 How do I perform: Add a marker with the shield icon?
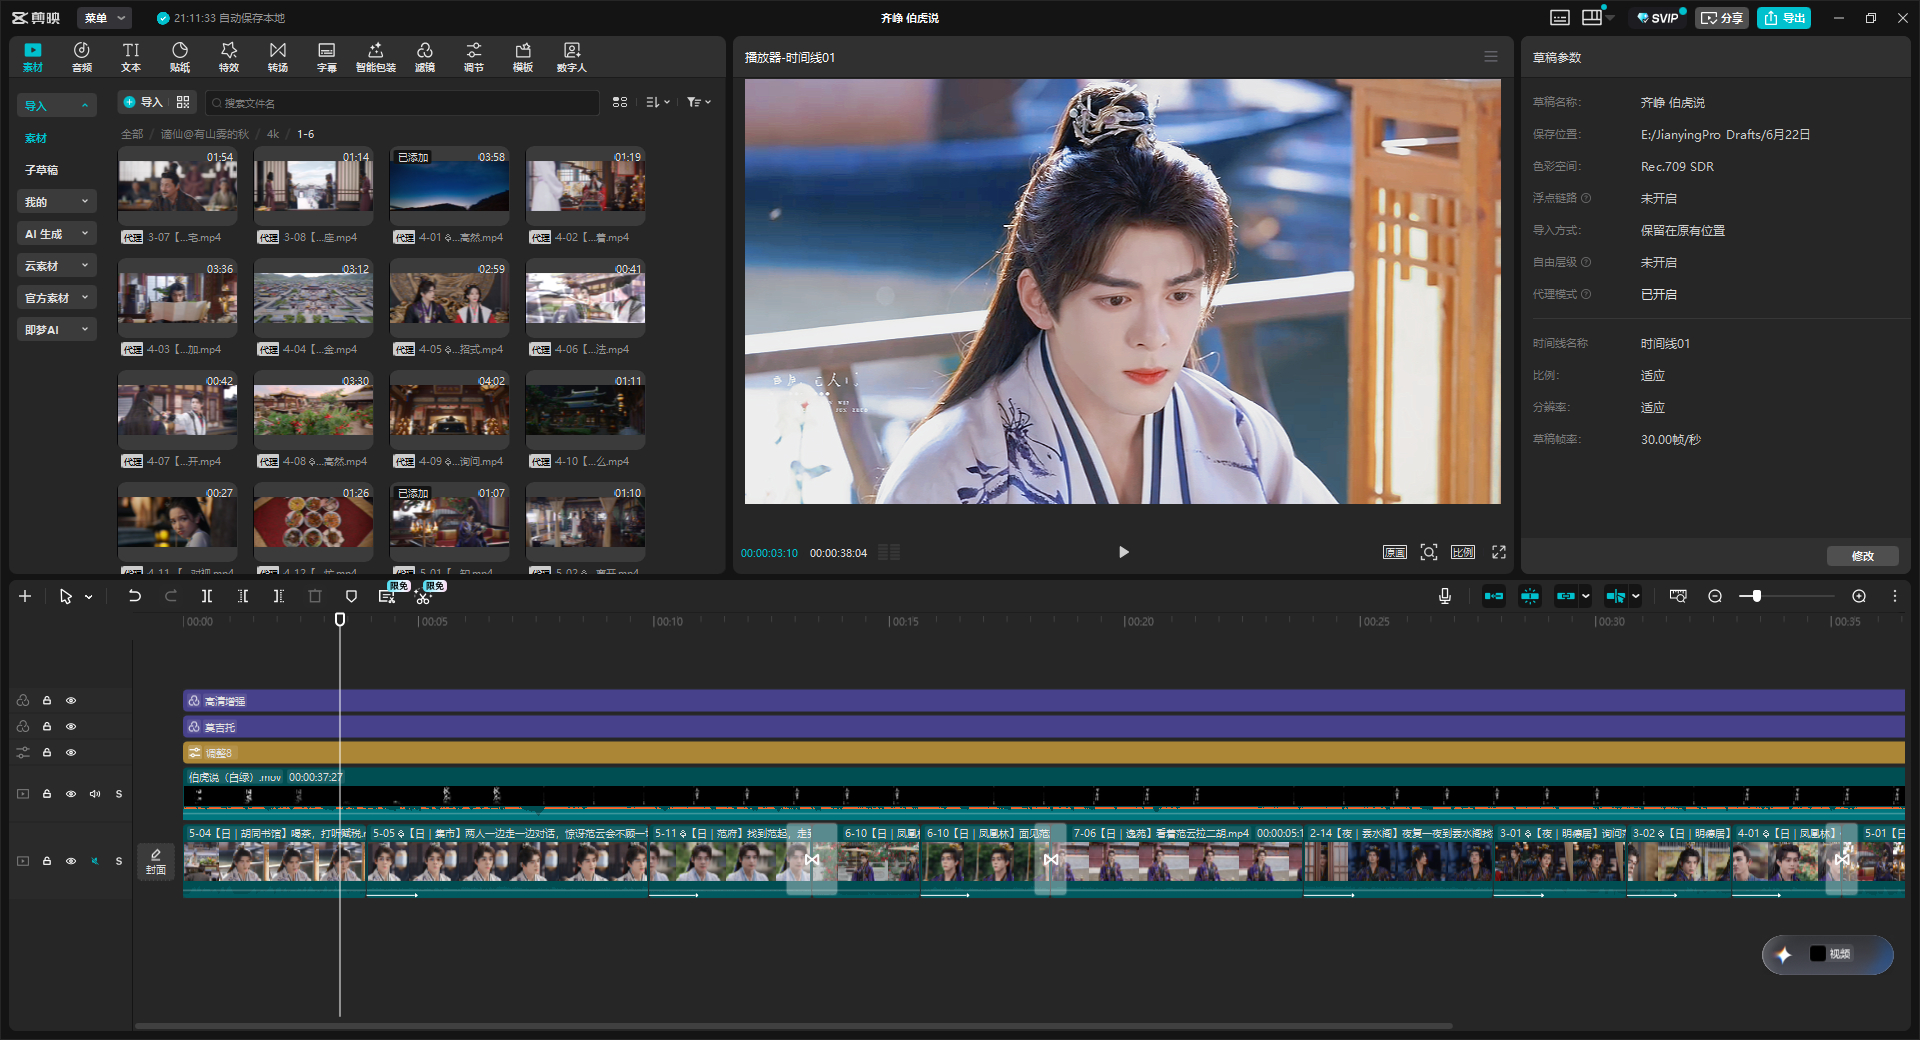point(351,596)
